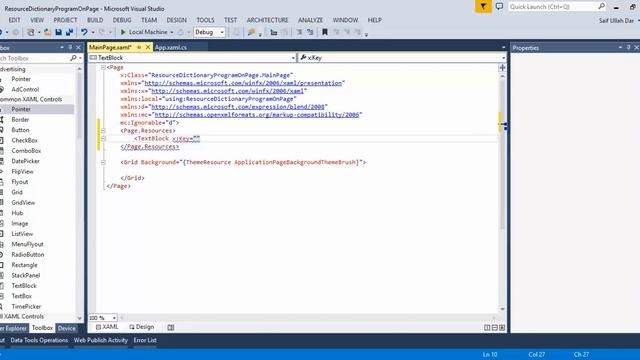This screenshot has width=640, height=360.
Task: Collapse the Page.Resources outline node
Action: point(103,131)
